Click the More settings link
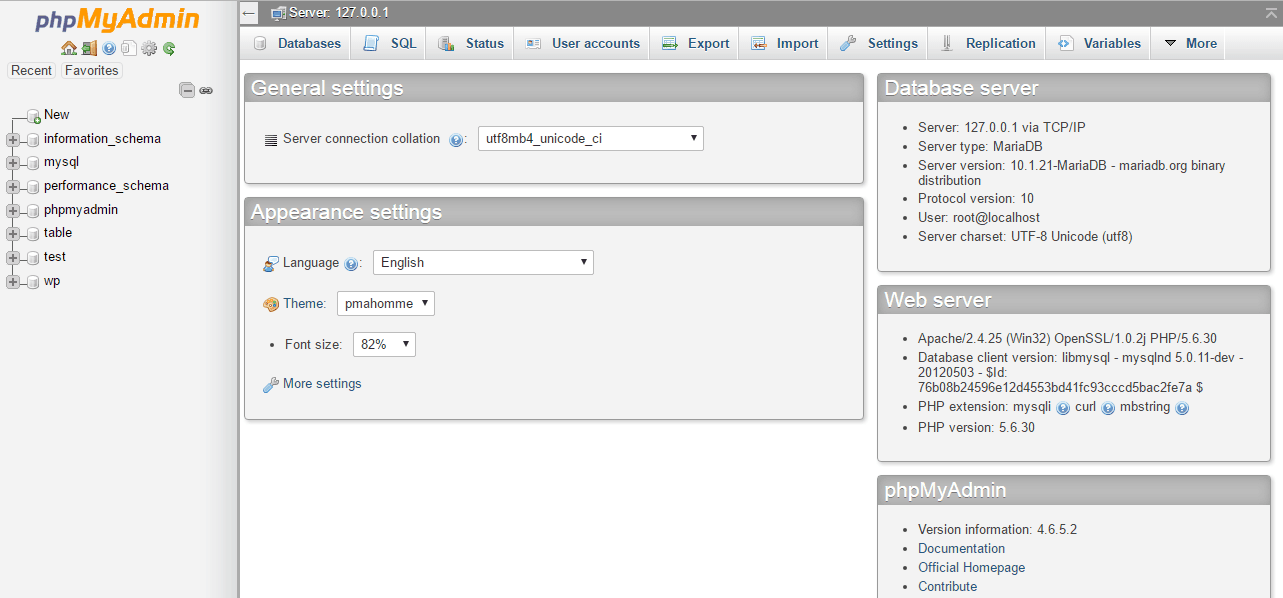 click(322, 384)
